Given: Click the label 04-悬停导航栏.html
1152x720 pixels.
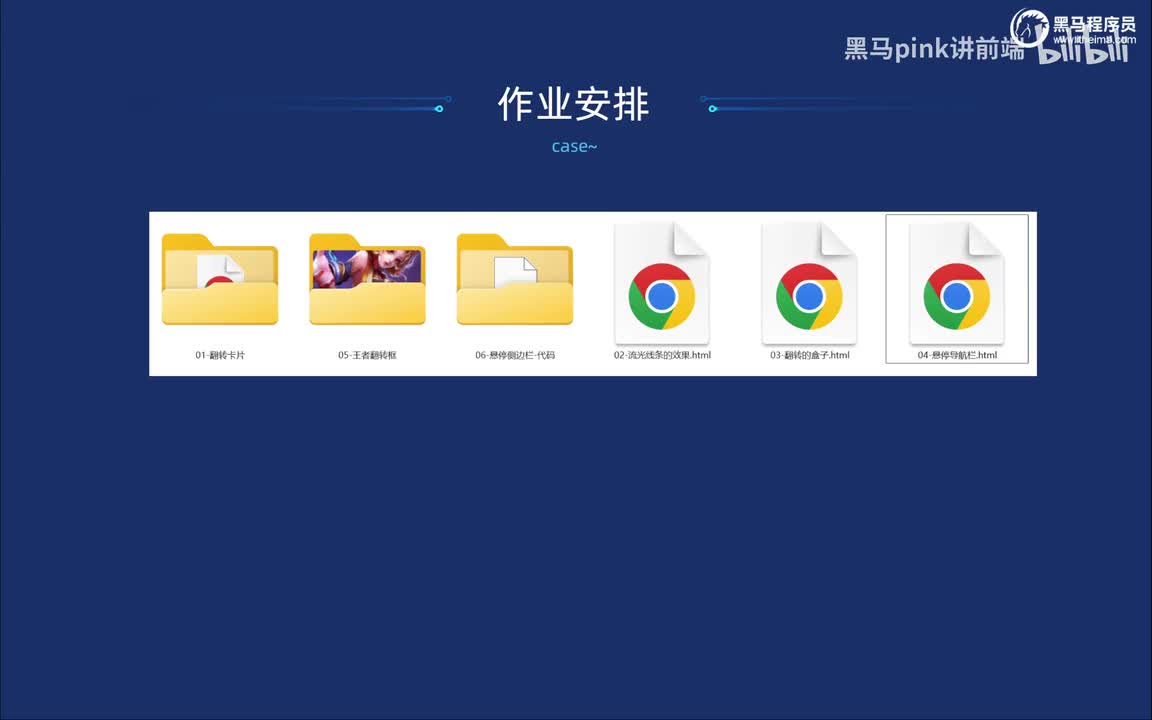Looking at the screenshot, I should [x=957, y=355].
